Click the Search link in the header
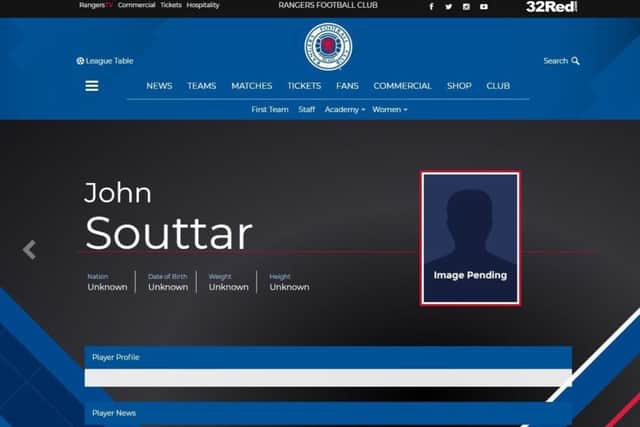This screenshot has height=427, width=640. coord(561,61)
